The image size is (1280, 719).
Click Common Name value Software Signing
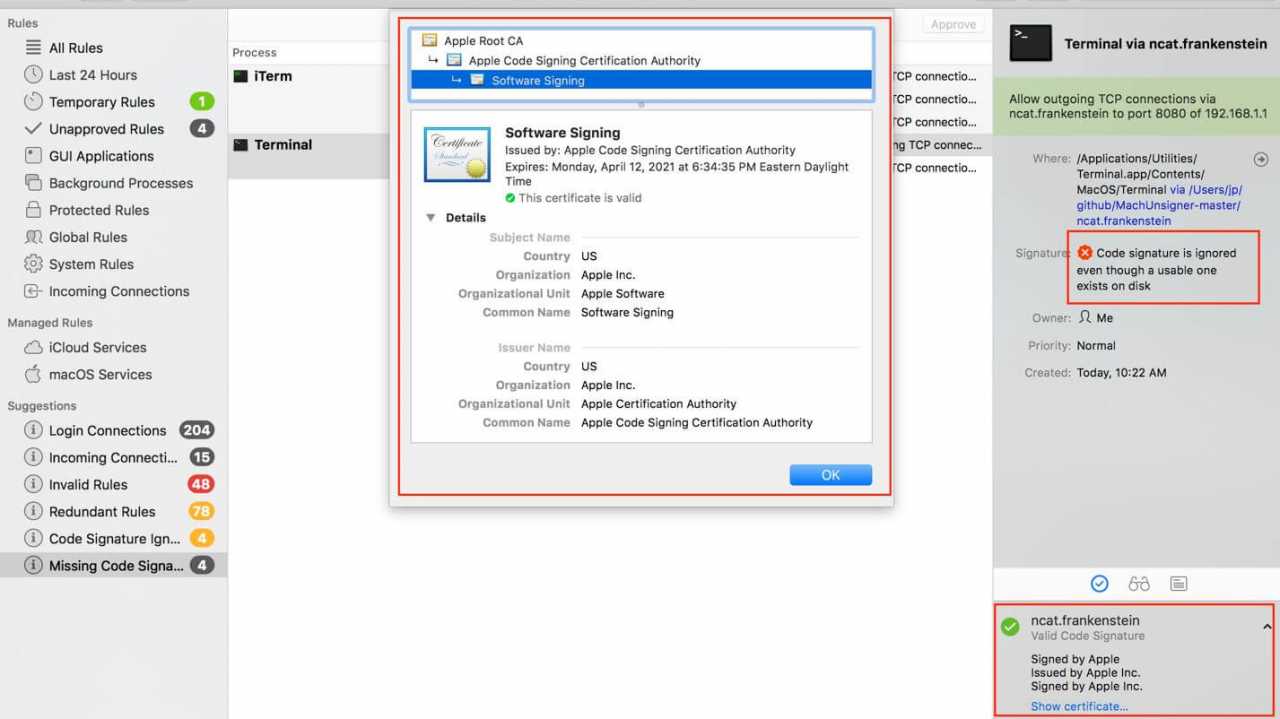[x=627, y=312]
